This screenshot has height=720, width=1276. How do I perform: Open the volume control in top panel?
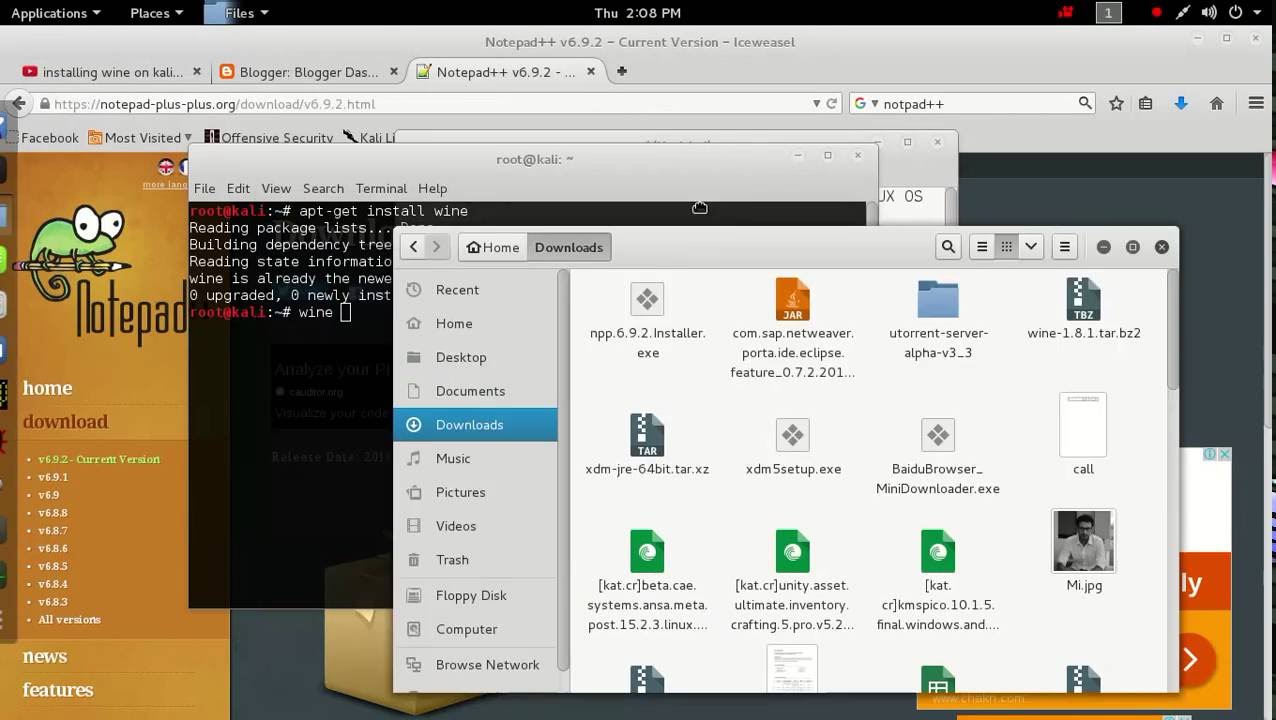(1208, 13)
